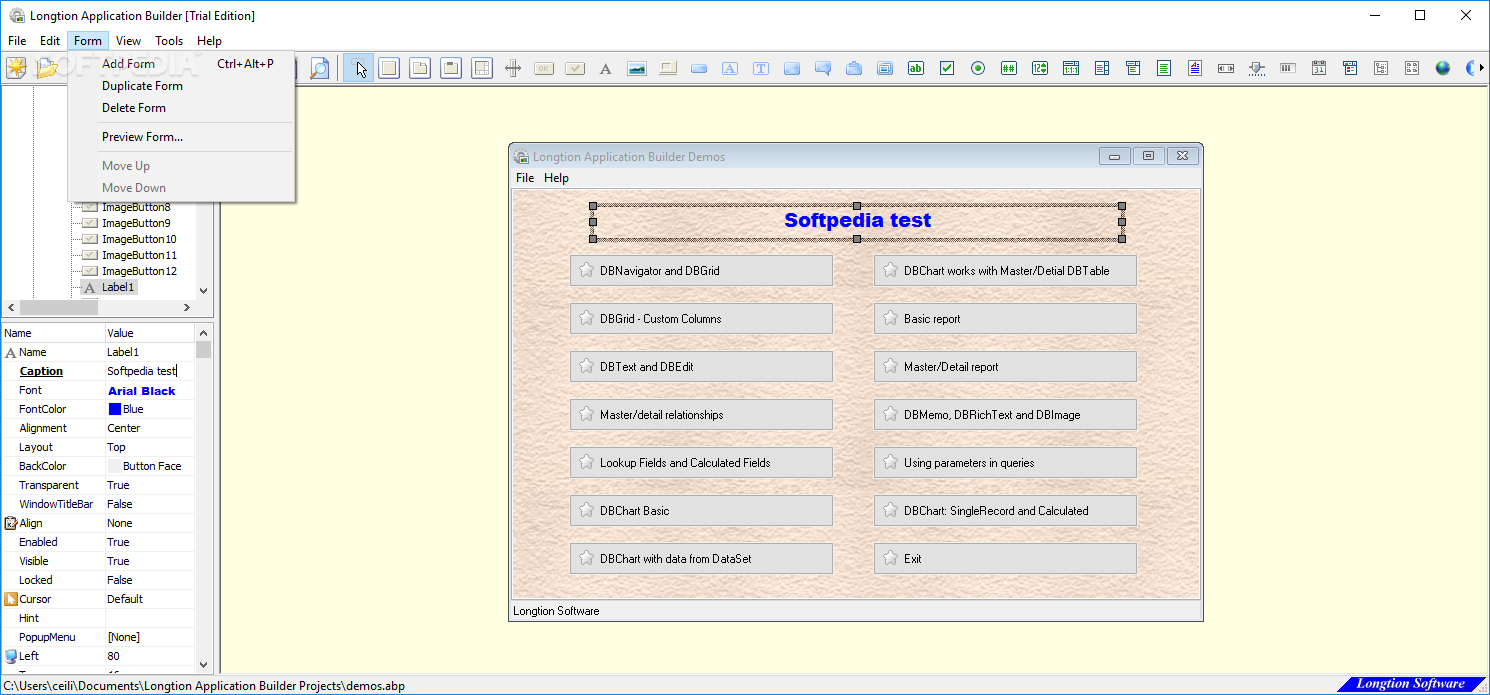Select the TreeView component tool
Screen dimensions: 1490x695
click(1381, 68)
